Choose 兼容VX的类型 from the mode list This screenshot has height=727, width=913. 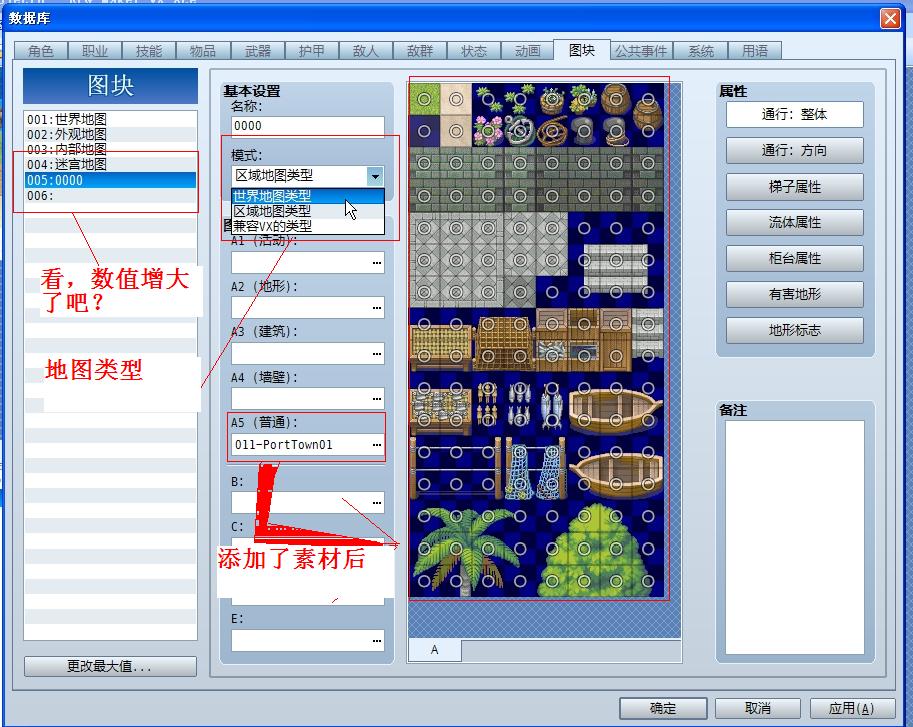point(307,226)
